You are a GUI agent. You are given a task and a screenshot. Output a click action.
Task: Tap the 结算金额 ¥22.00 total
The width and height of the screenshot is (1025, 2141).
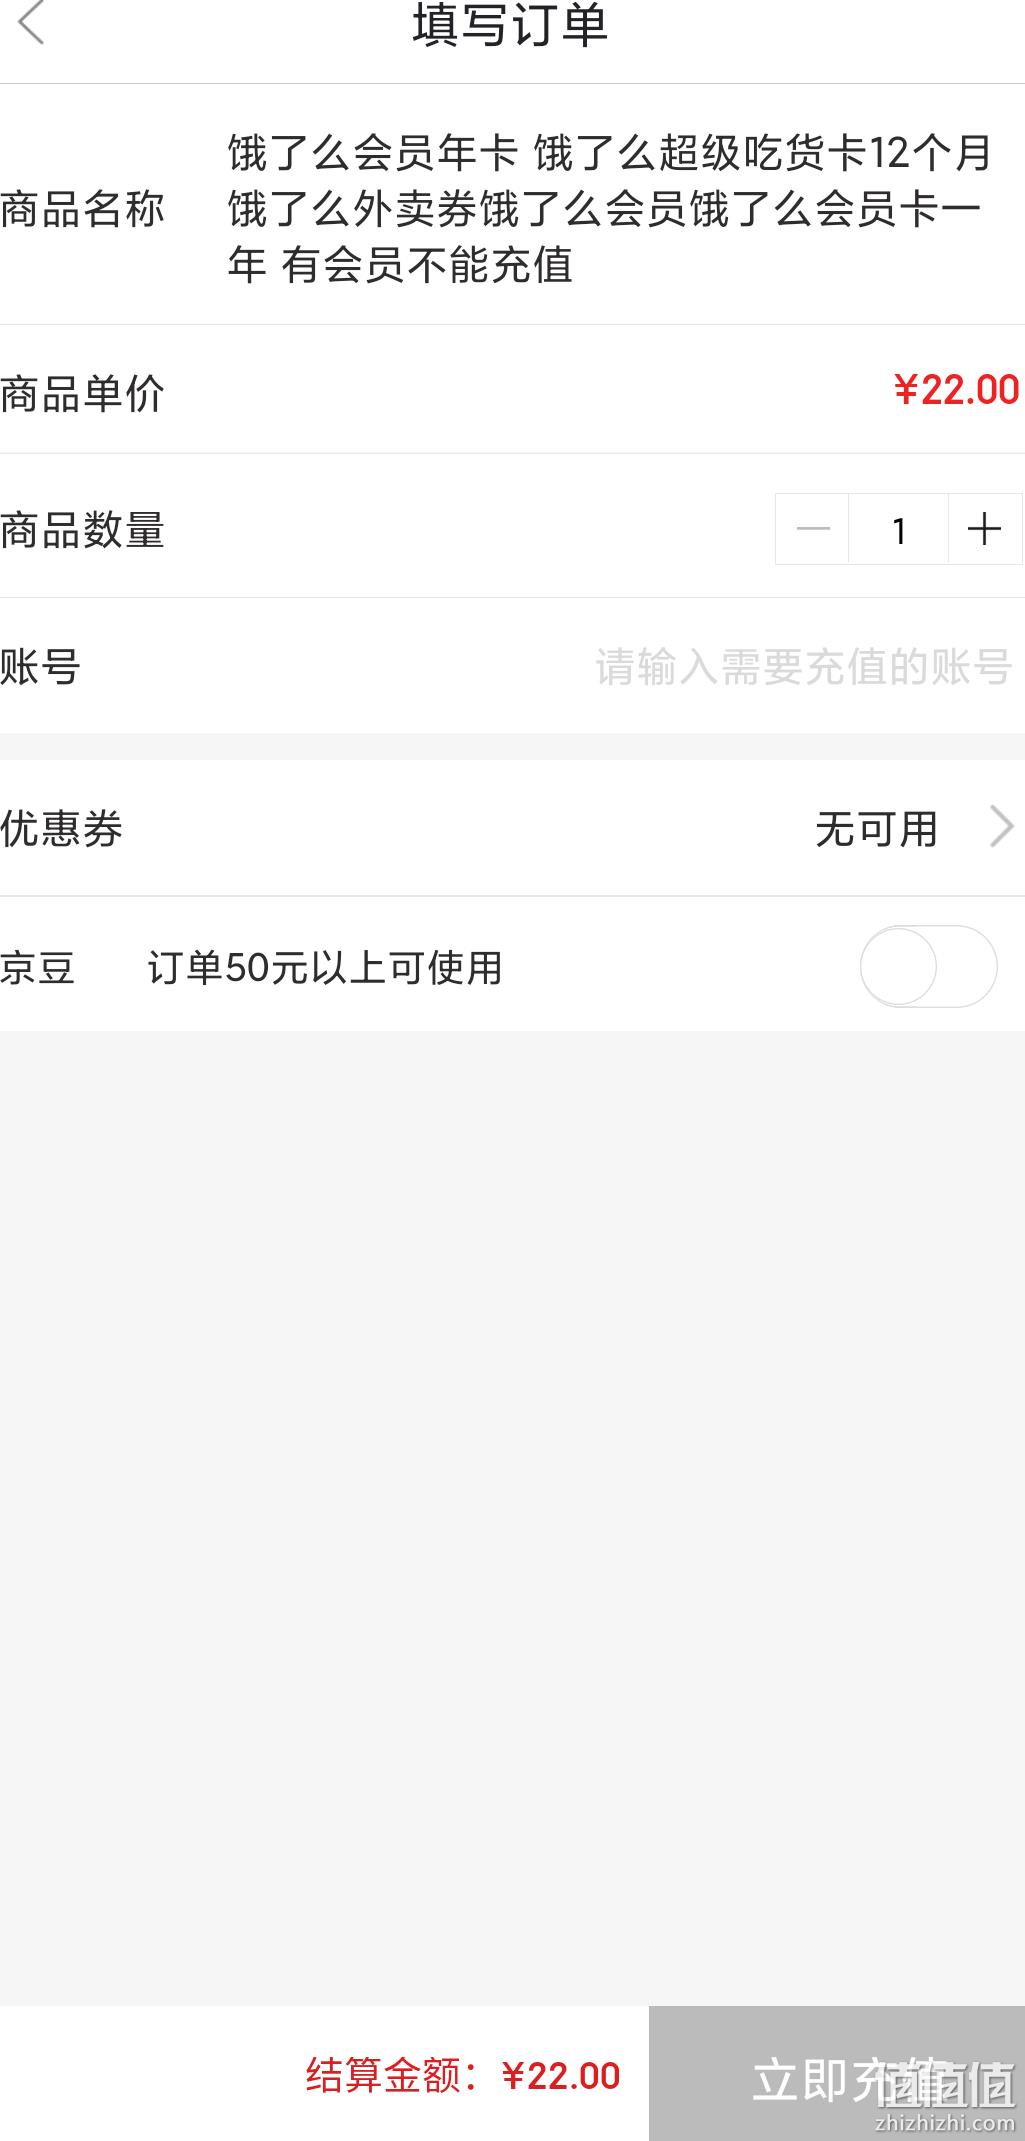pos(463,2075)
